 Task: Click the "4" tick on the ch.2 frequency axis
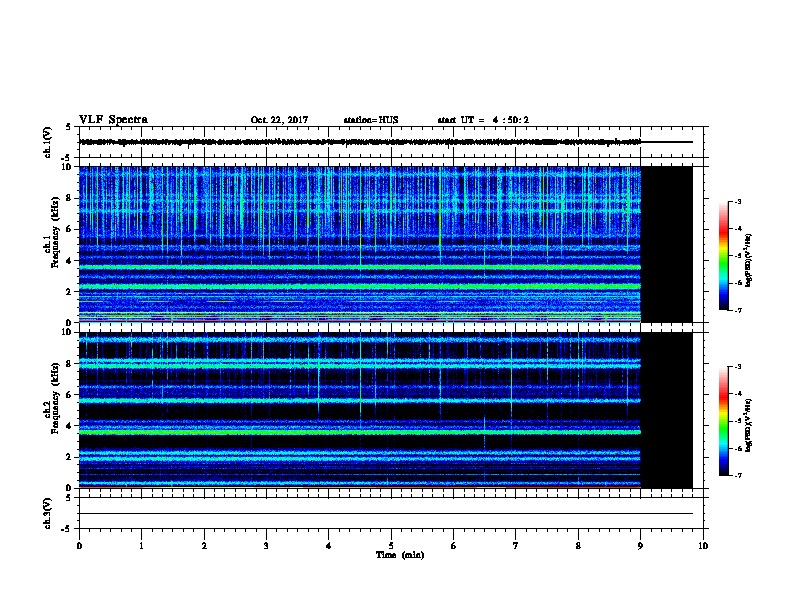(70, 426)
